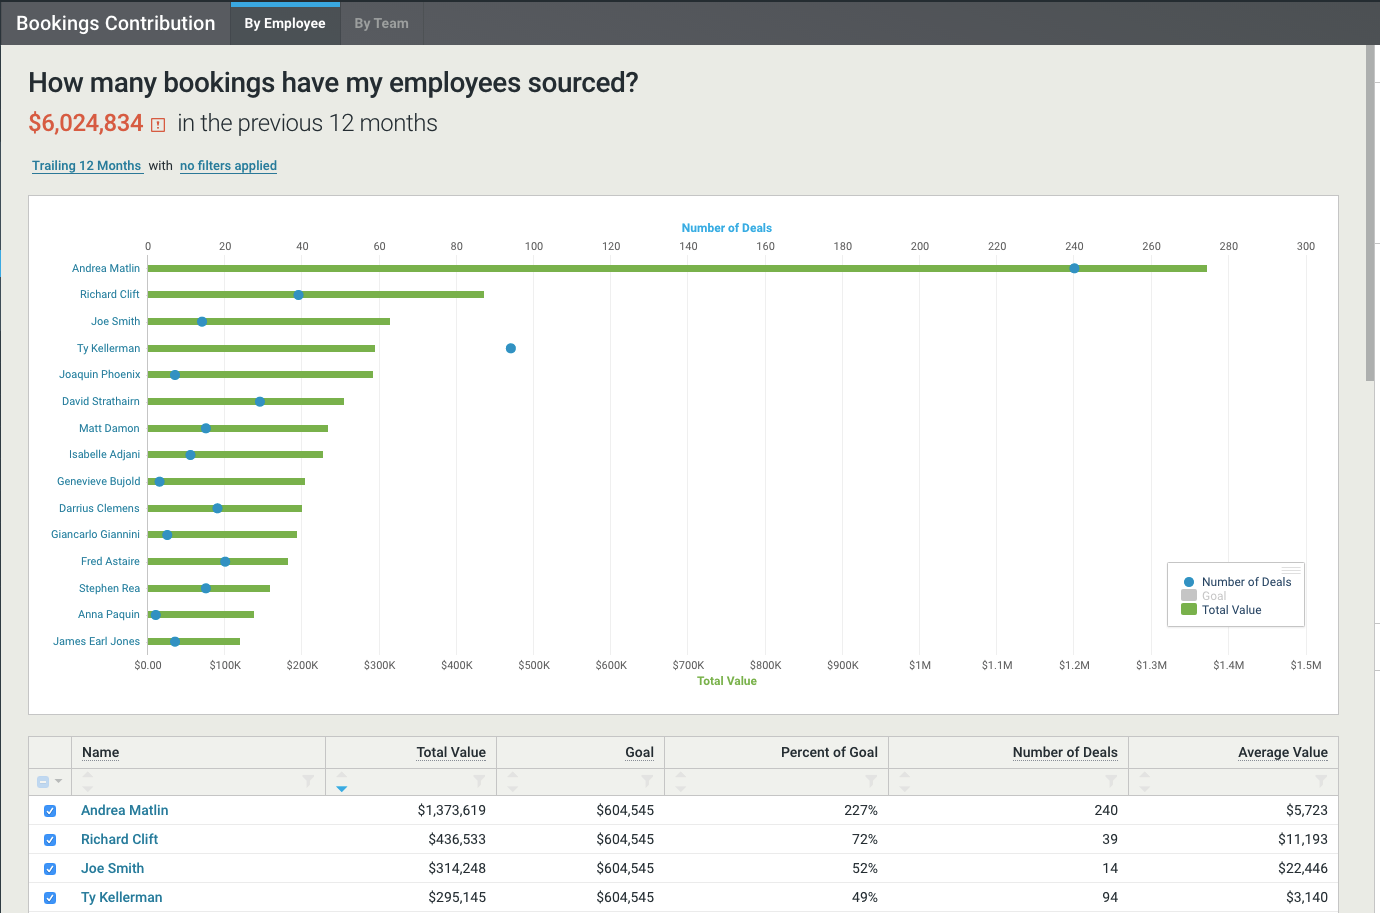Uncheck the Richard Clift row checkbox
1380x913 pixels.
[50, 840]
